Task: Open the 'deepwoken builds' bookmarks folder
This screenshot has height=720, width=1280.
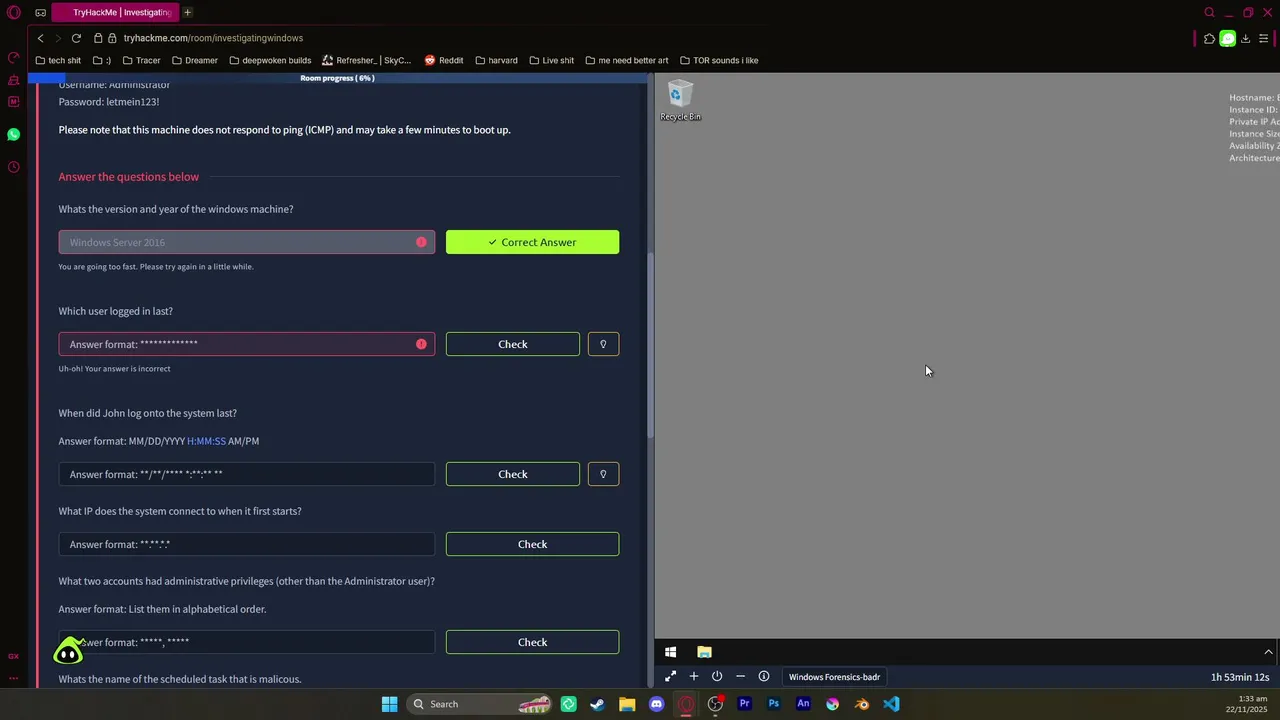Action: click(270, 60)
